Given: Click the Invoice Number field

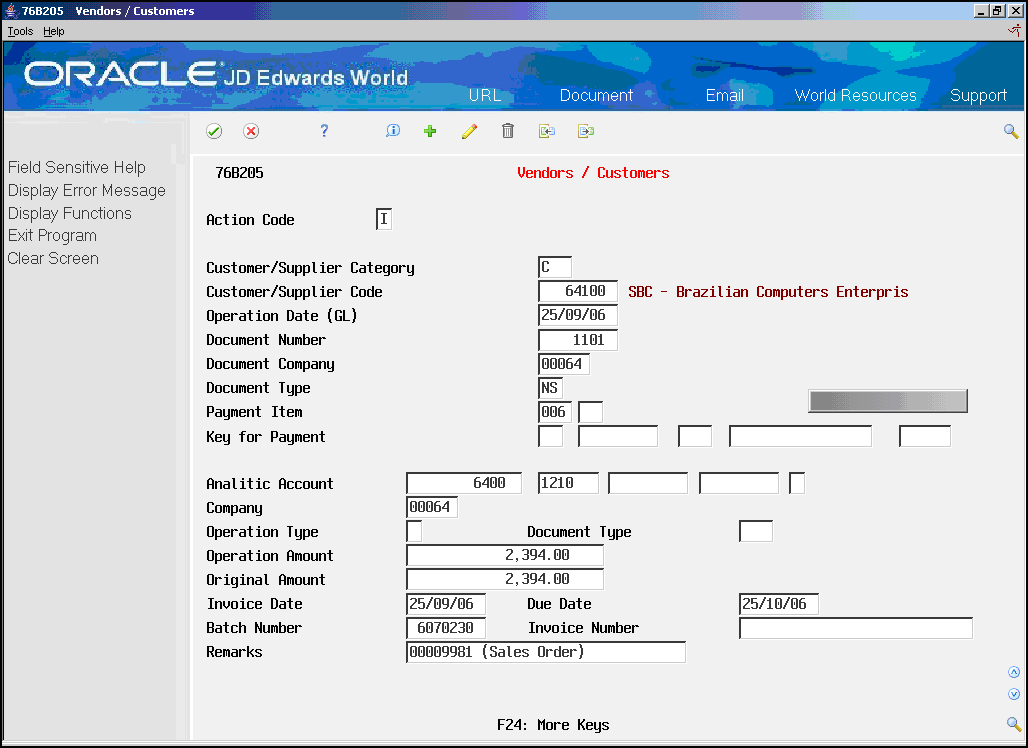Looking at the screenshot, I should [x=856, y=627].
